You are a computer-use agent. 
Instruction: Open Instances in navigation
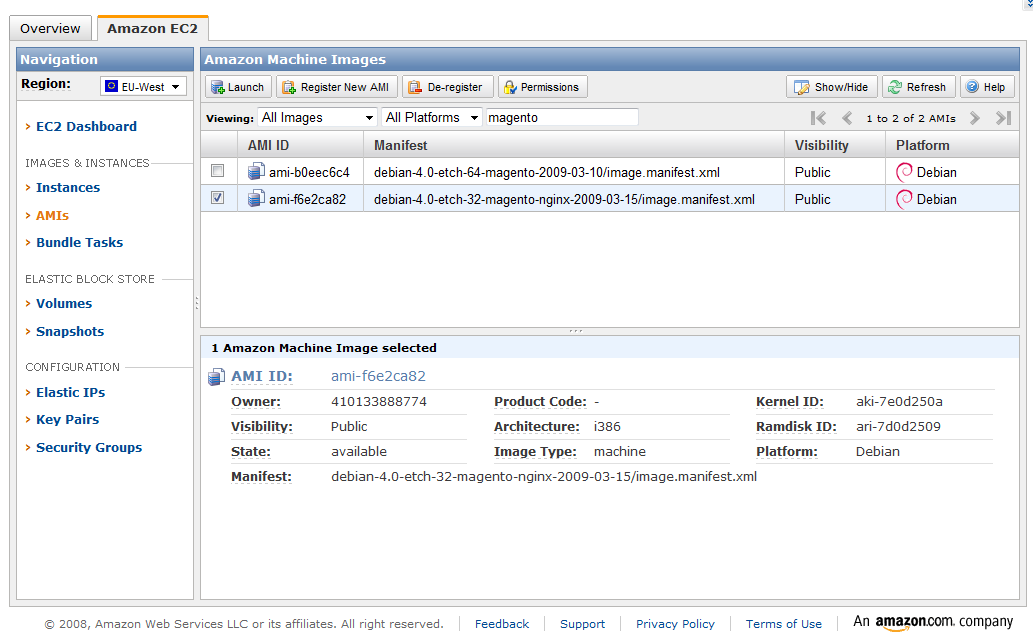pyautogui.click(x=68, y=188)
